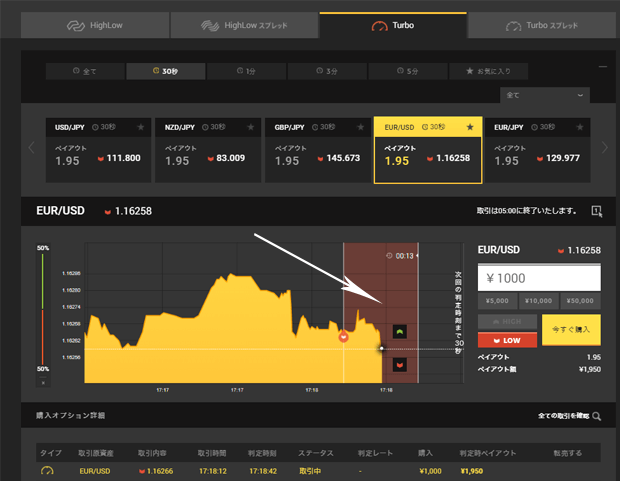The height and width of the screenshot is (481, 620).
Task: Click the 1.16266 rate in trade row
Action: 157,471
